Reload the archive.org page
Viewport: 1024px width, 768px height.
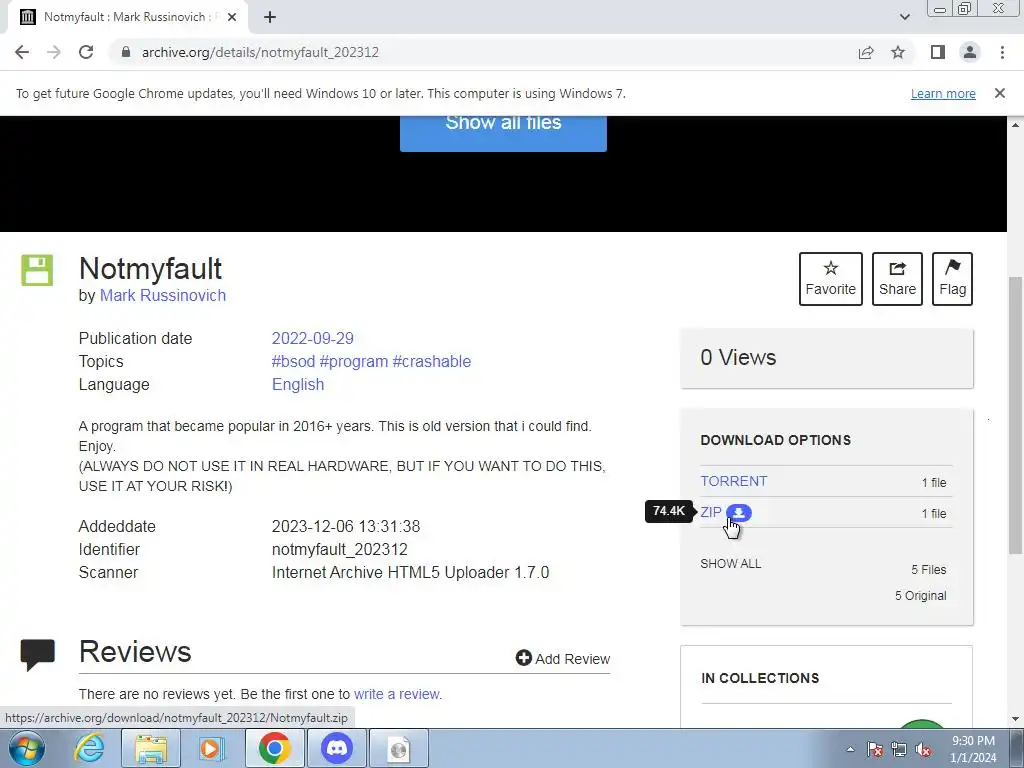coord(86,52)
